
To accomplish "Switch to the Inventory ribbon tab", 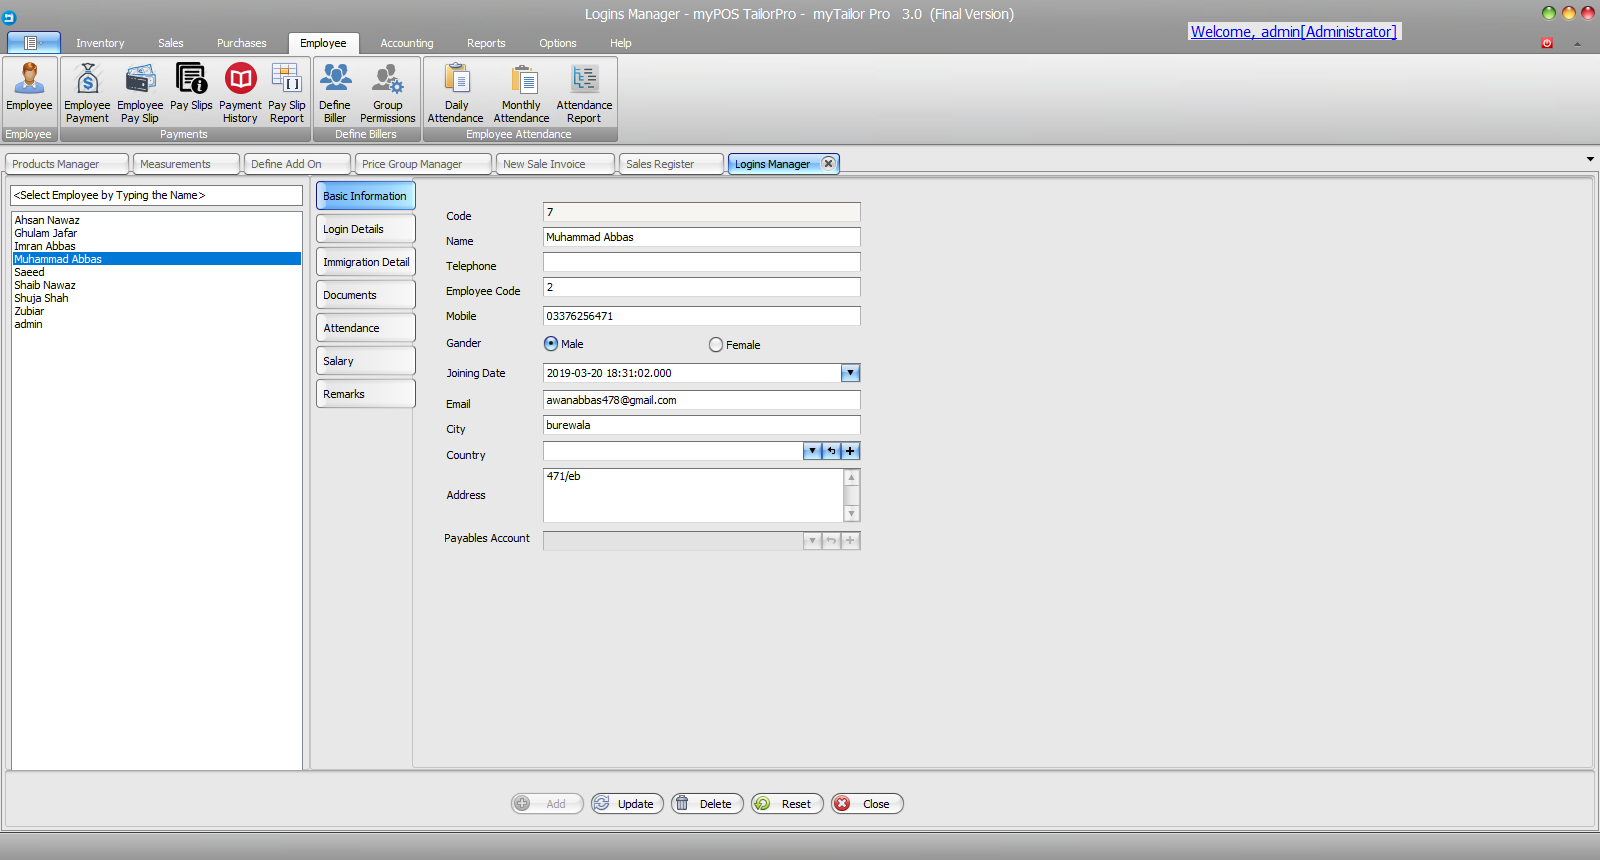I will 100,43.
